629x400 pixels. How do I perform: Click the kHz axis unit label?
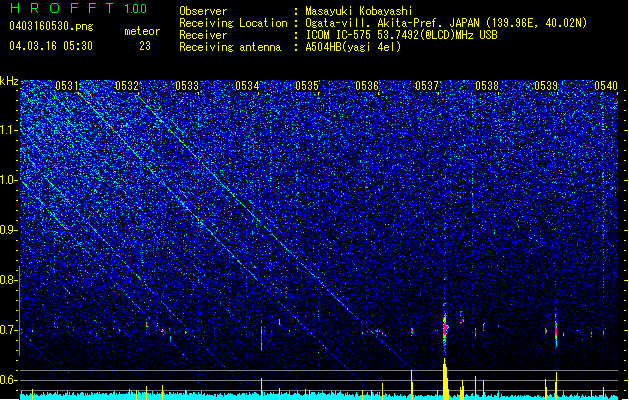pyautogui.click(x=9, y=81)
